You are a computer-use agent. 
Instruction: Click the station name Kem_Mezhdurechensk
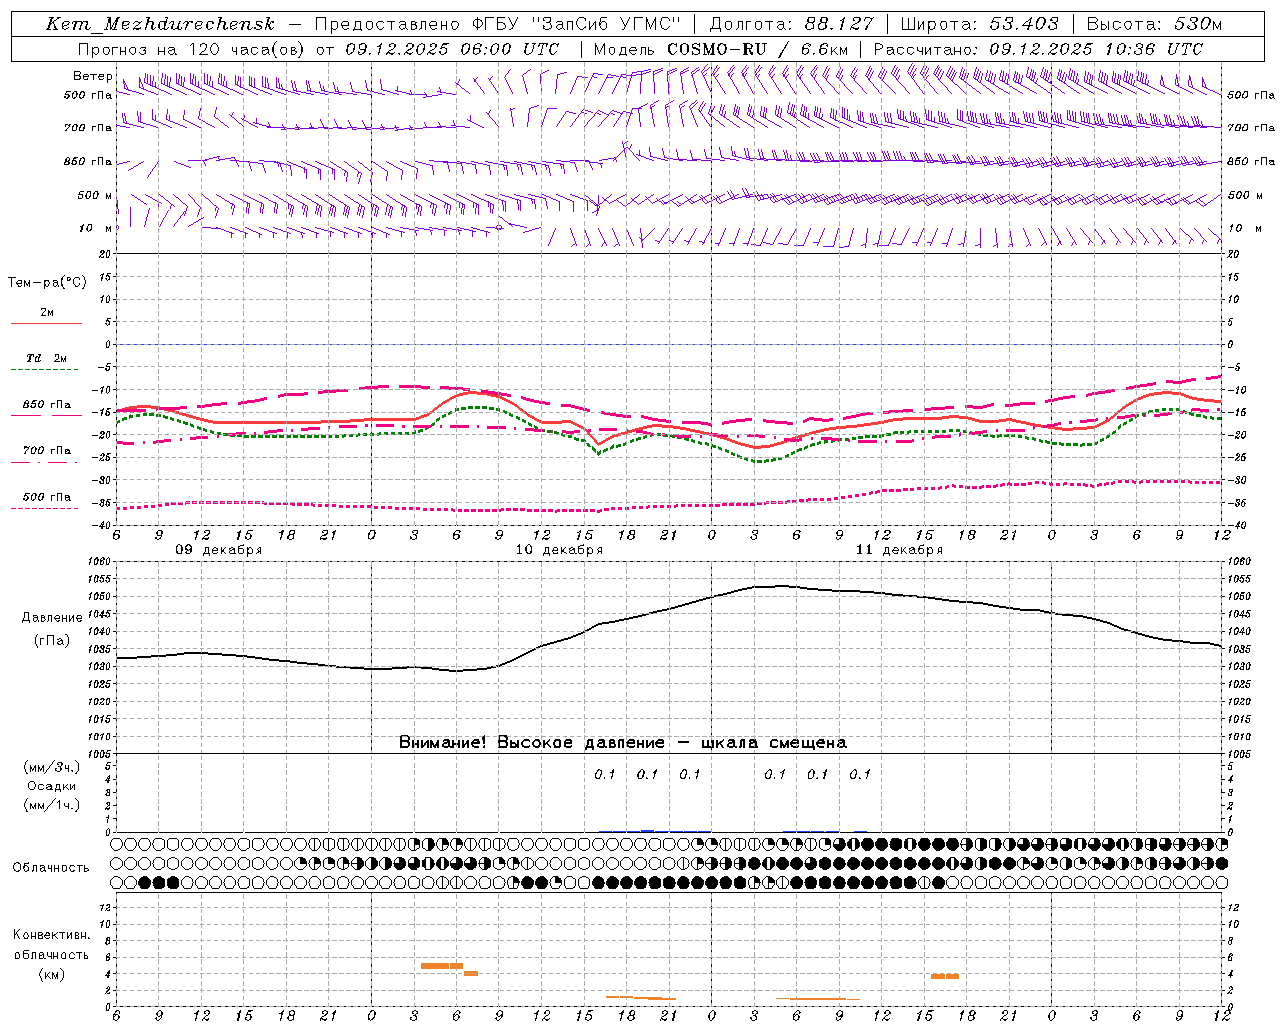pos(160,24)
